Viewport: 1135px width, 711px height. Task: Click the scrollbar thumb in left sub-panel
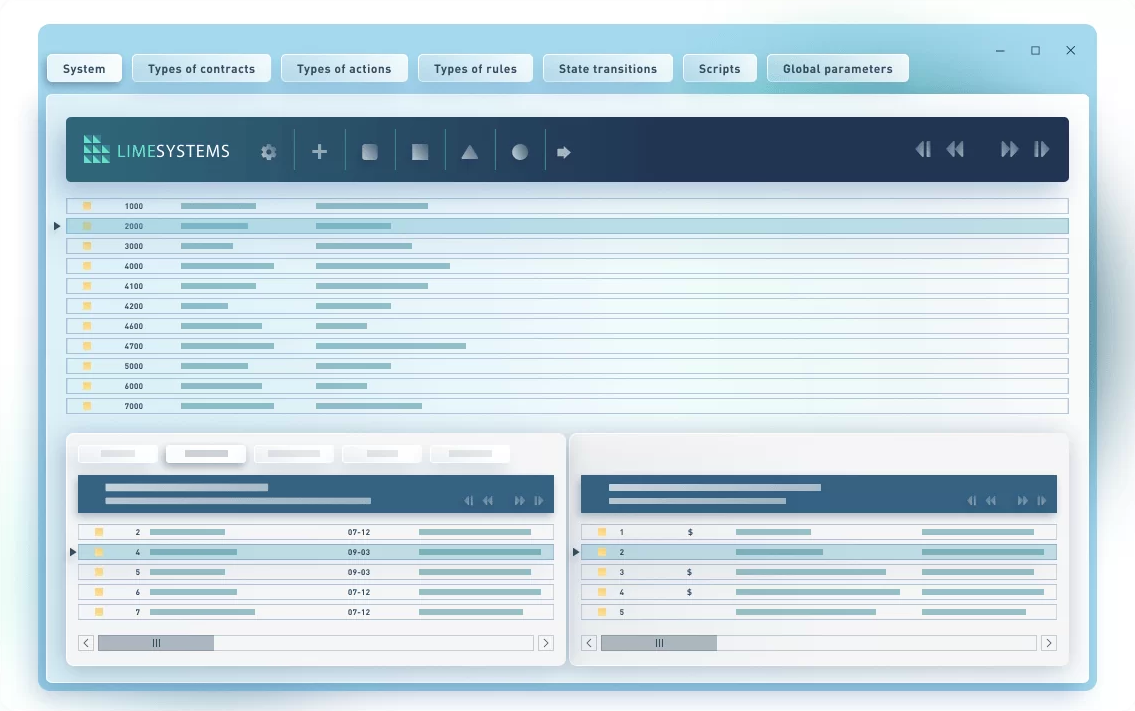coord(156,643)
